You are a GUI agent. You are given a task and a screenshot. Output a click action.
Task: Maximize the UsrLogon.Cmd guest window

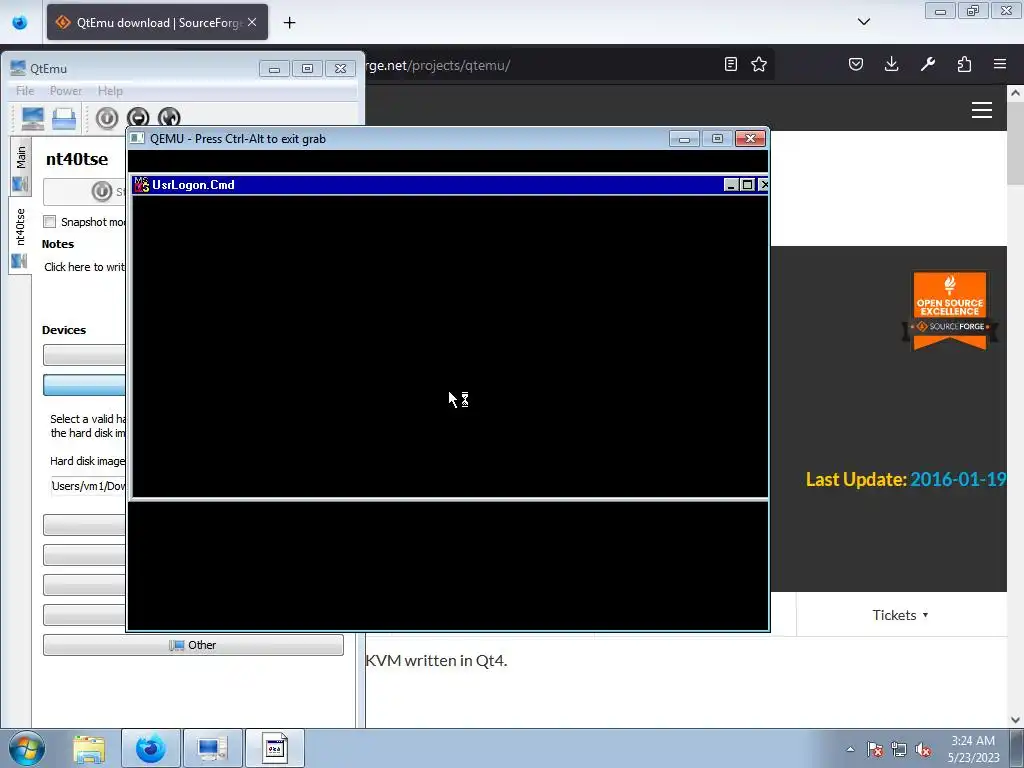click(748, 185)
